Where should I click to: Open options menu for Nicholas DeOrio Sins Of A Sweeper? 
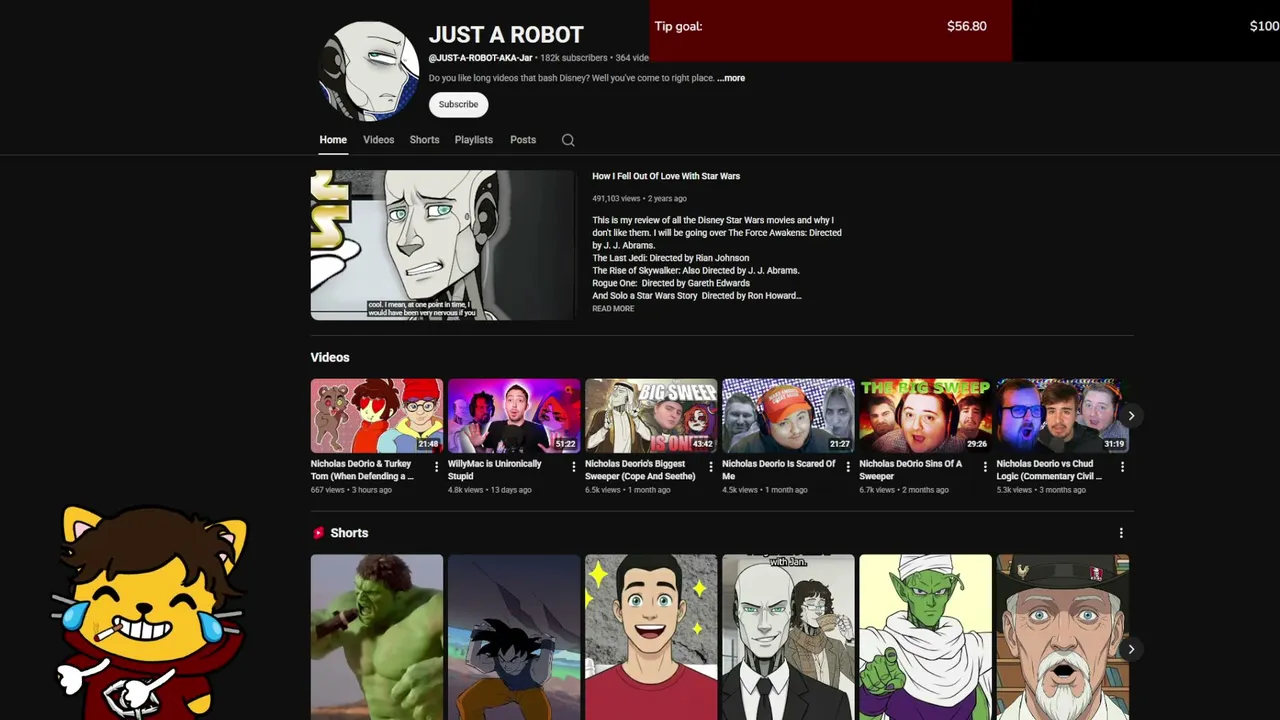coord(985,467)
